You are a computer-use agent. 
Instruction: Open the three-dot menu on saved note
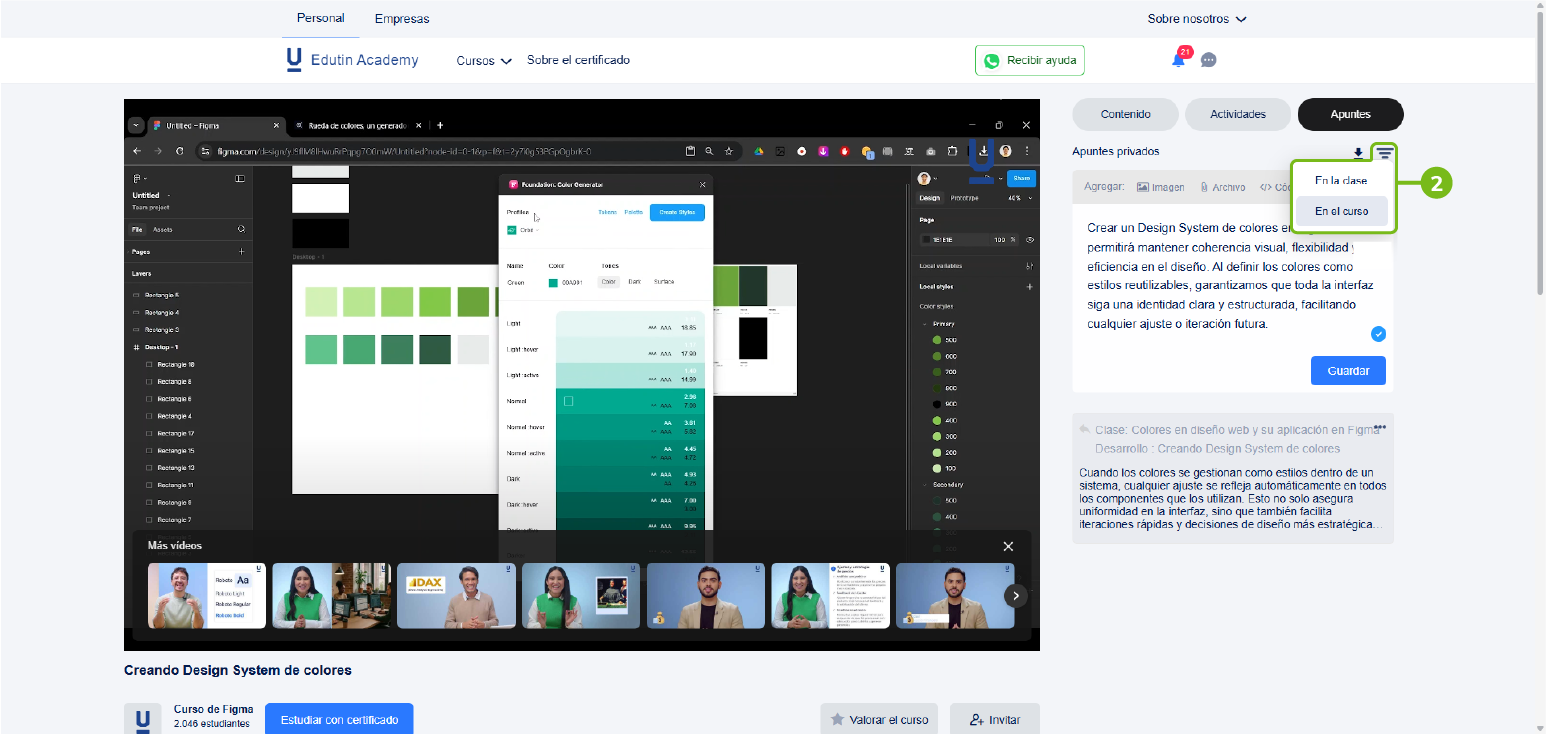point(1381,428)
